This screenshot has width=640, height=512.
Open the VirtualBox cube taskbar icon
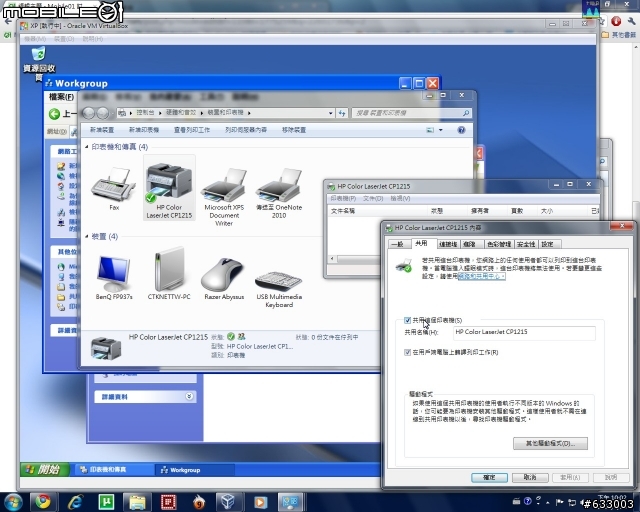click(227, 502)
